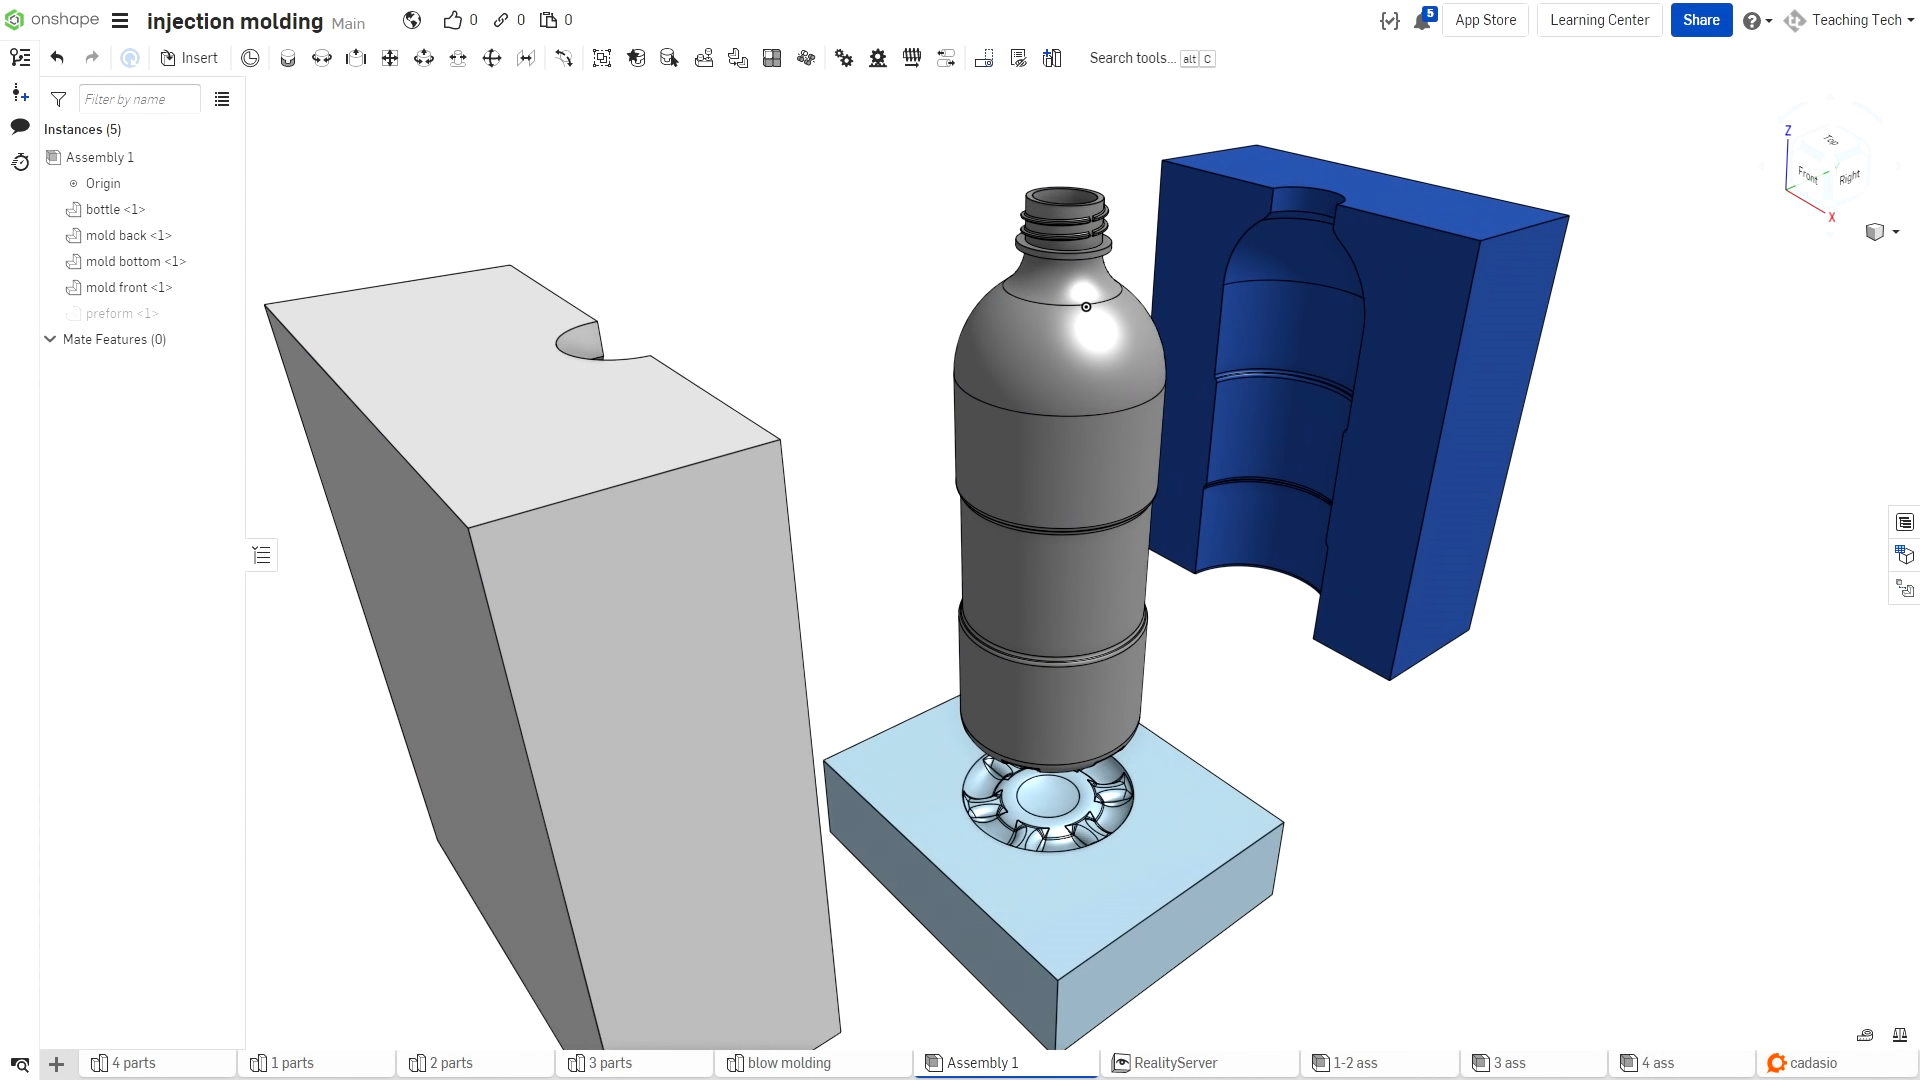Click the Undo arrow in toolbar
Screen dimensions: 1920x1080
point(57,58)
